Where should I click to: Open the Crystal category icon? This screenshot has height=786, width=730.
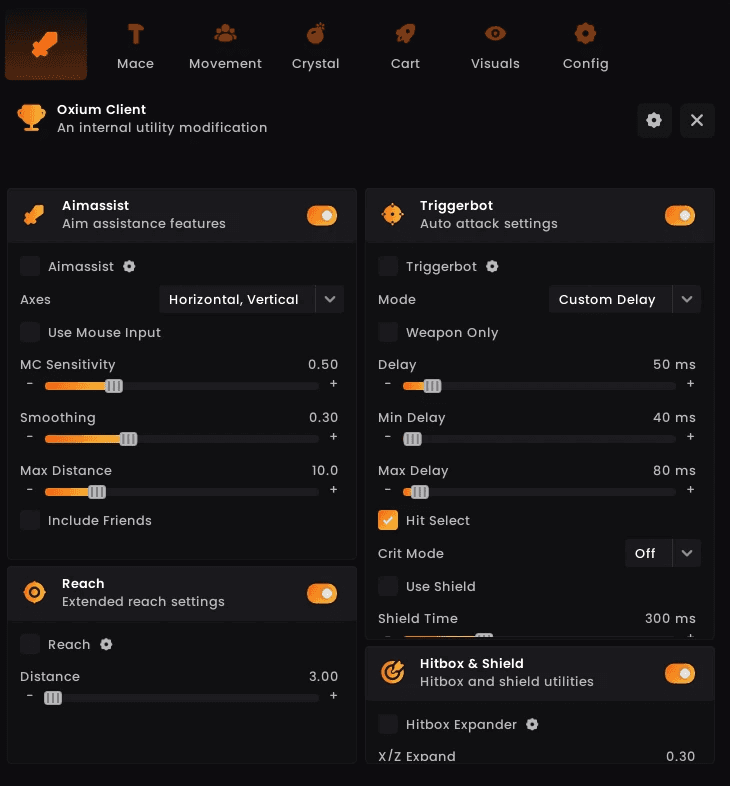(x=315, y=35)
